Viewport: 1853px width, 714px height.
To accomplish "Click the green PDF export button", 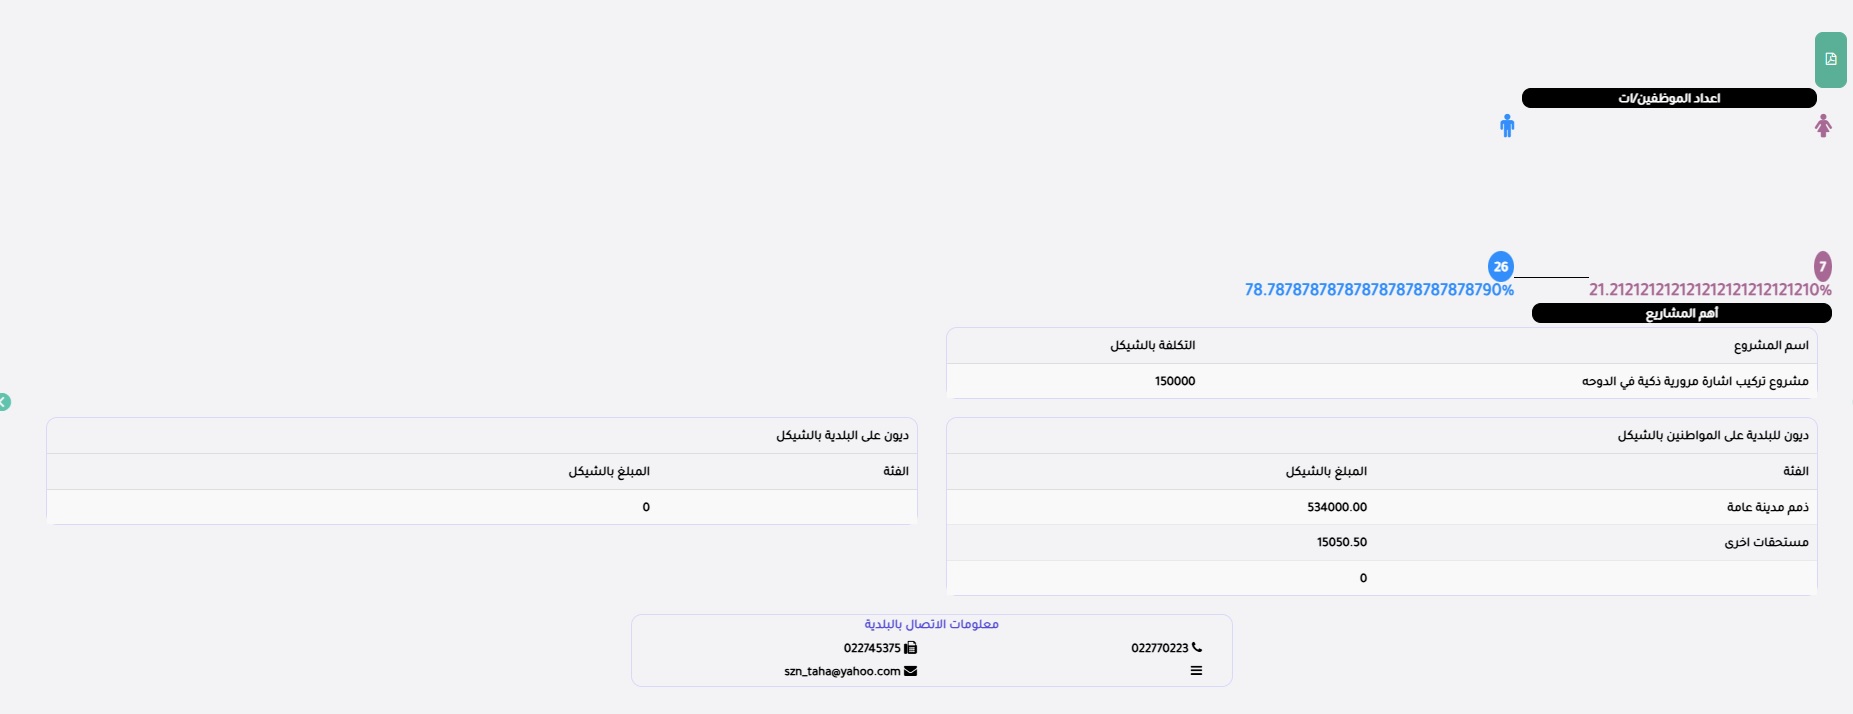I will tap(1830, 60).
